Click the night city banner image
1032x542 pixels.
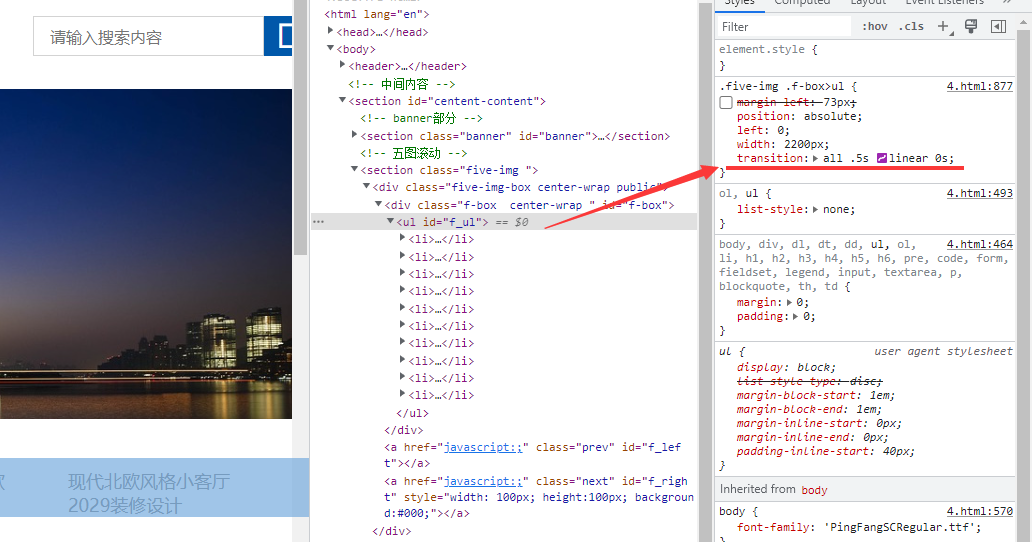(x=145, y=254)
